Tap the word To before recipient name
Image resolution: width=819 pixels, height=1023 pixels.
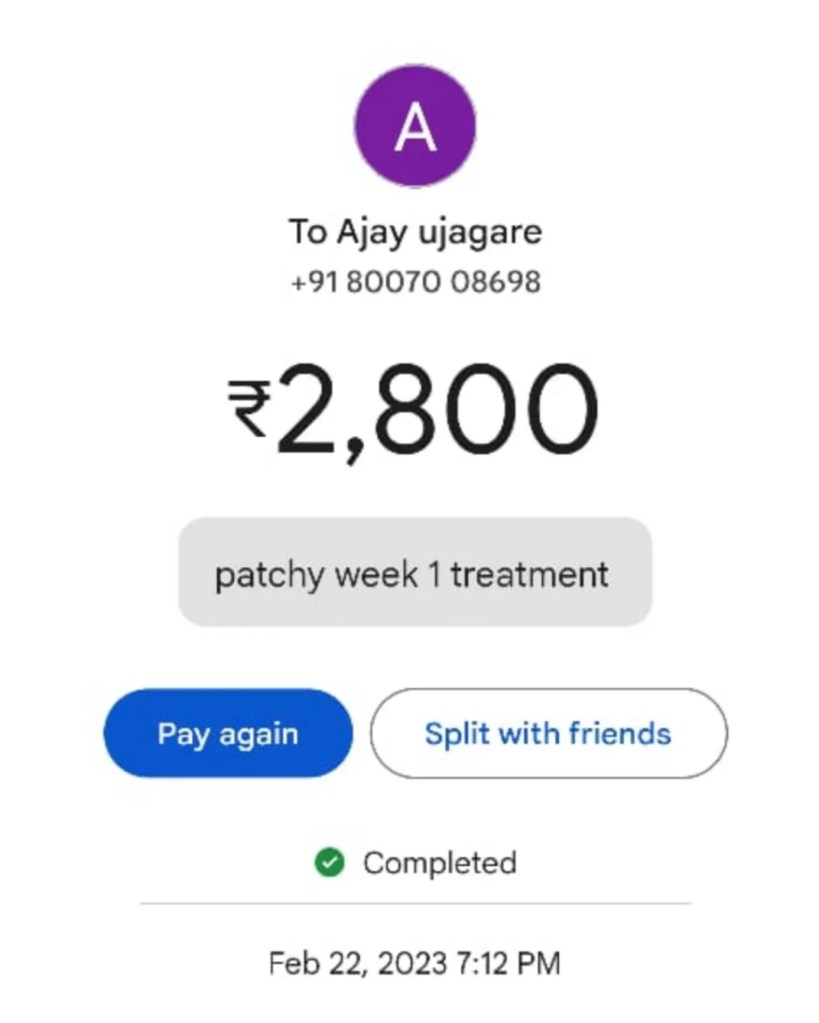tap(304, 232)
